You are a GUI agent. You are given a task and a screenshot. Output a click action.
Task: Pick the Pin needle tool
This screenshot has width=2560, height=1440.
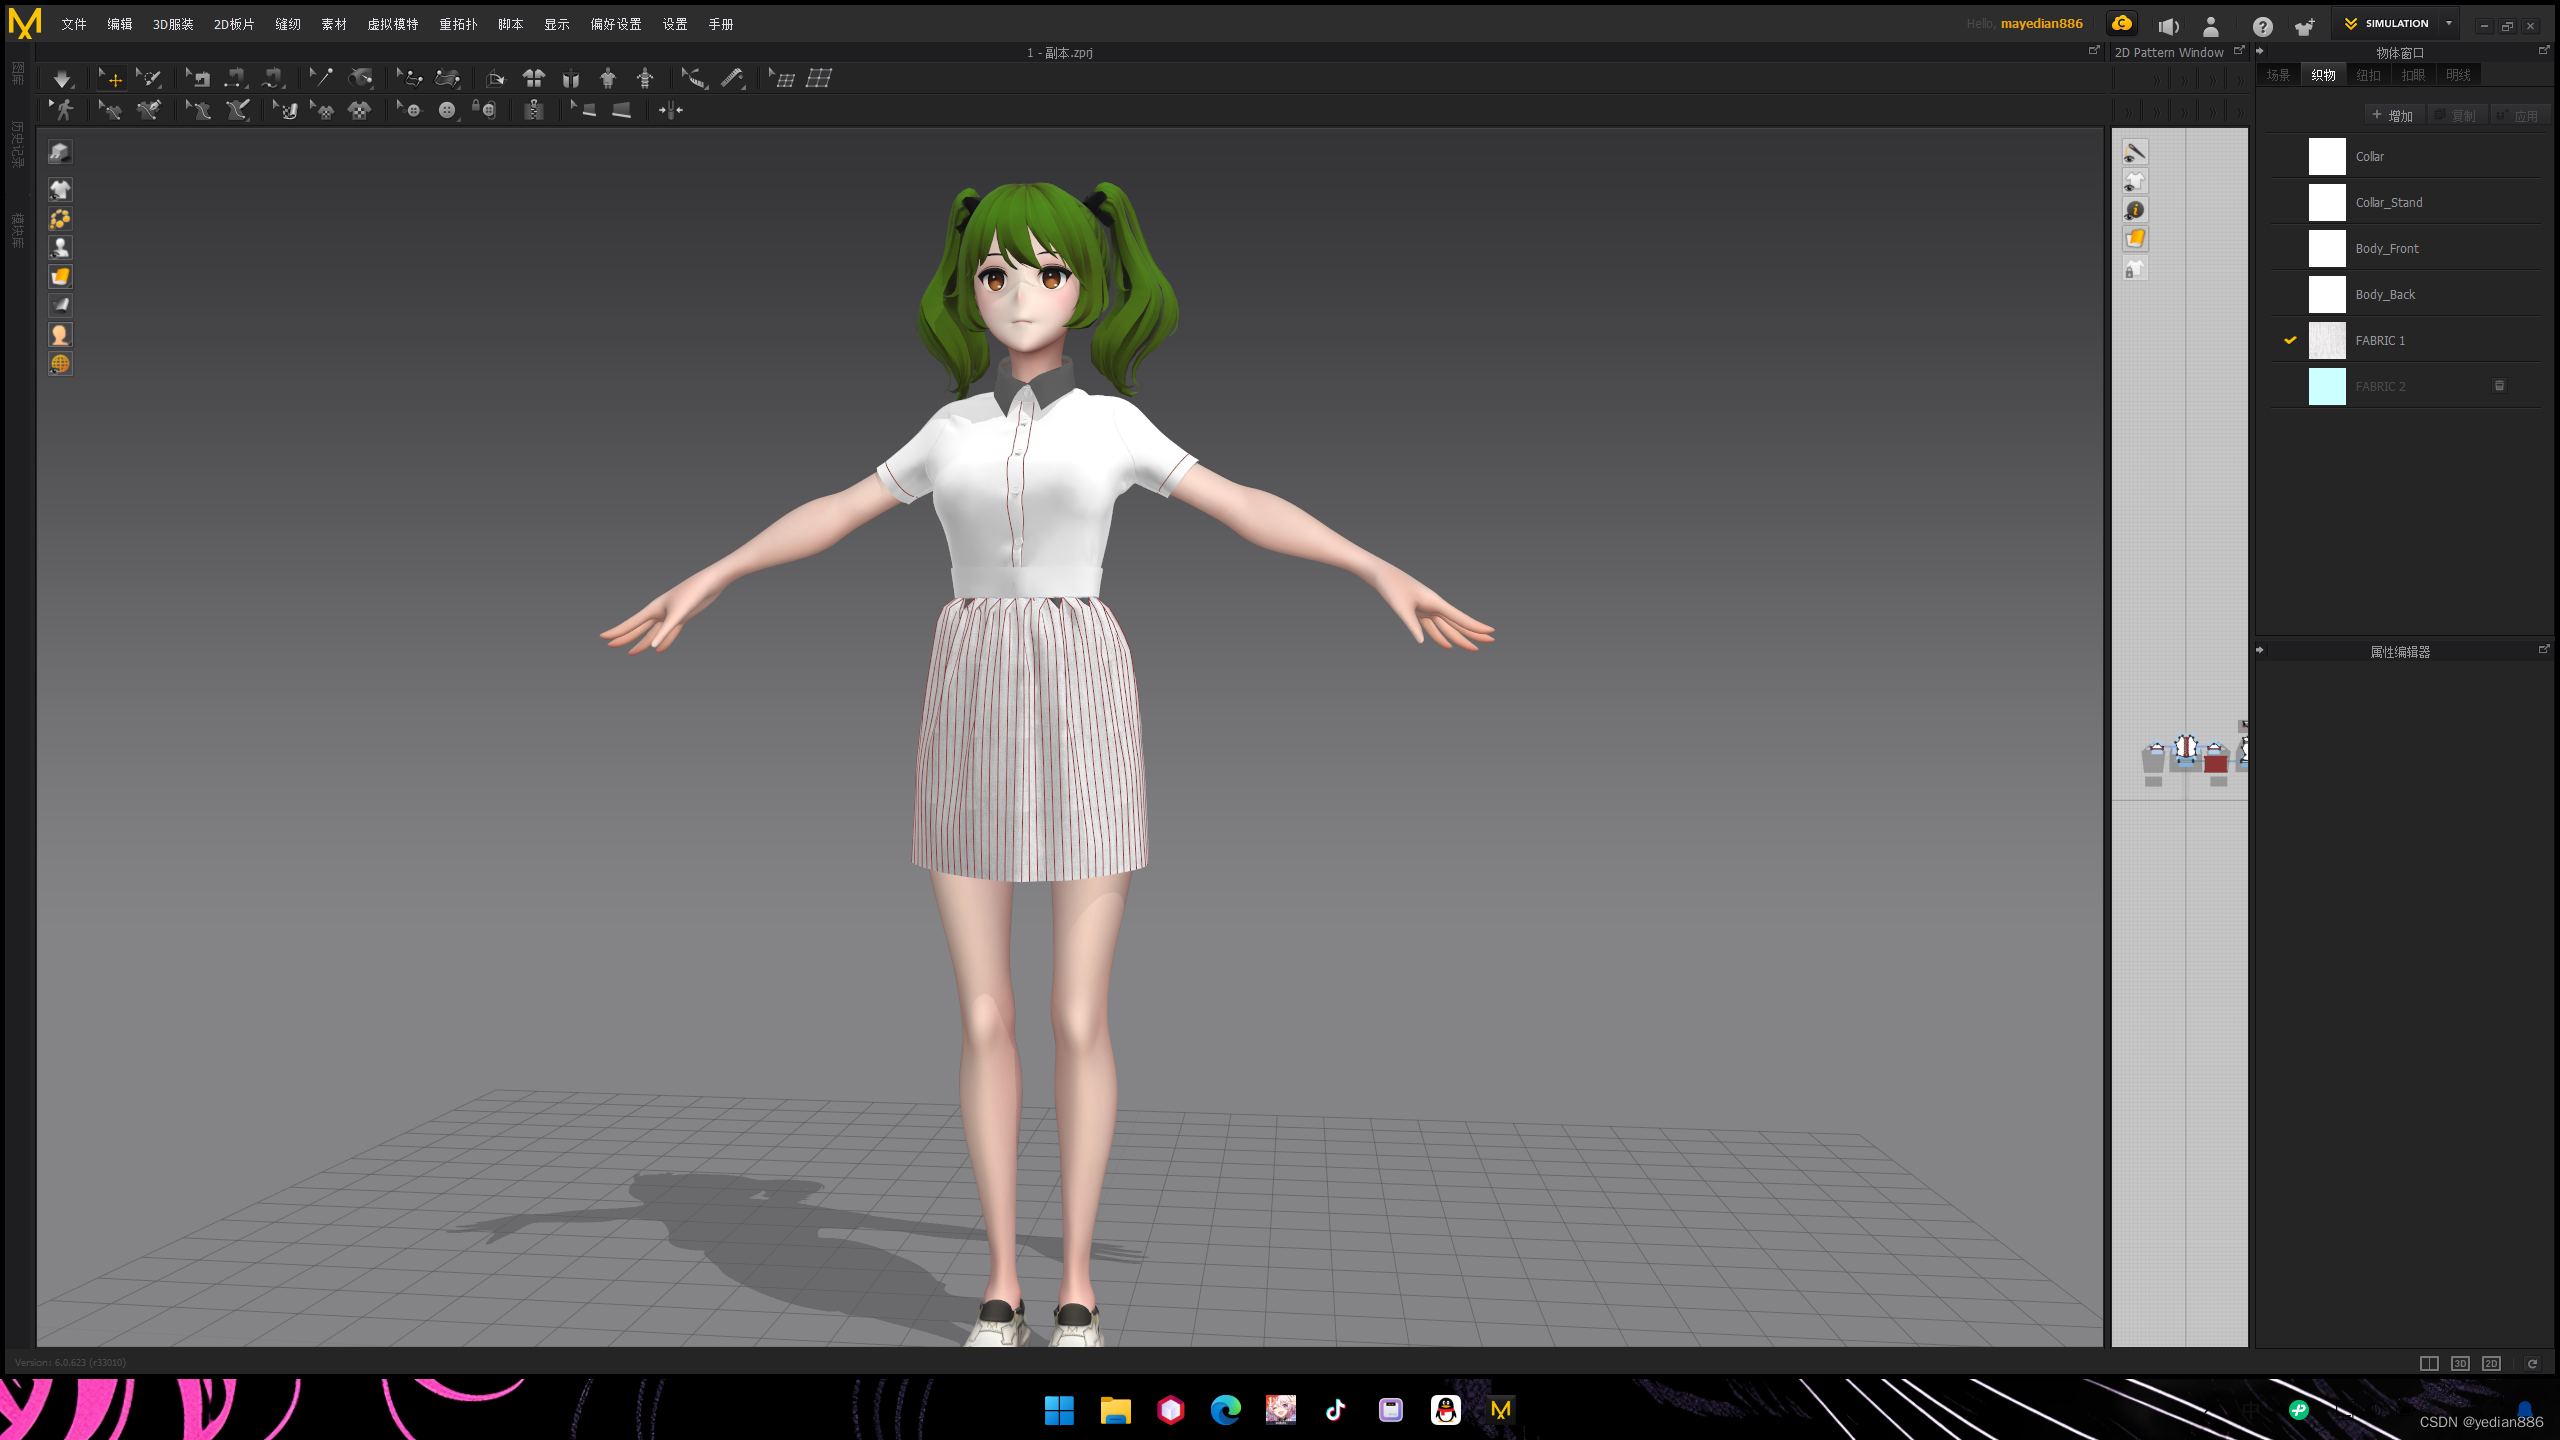(x=321, y=79)
